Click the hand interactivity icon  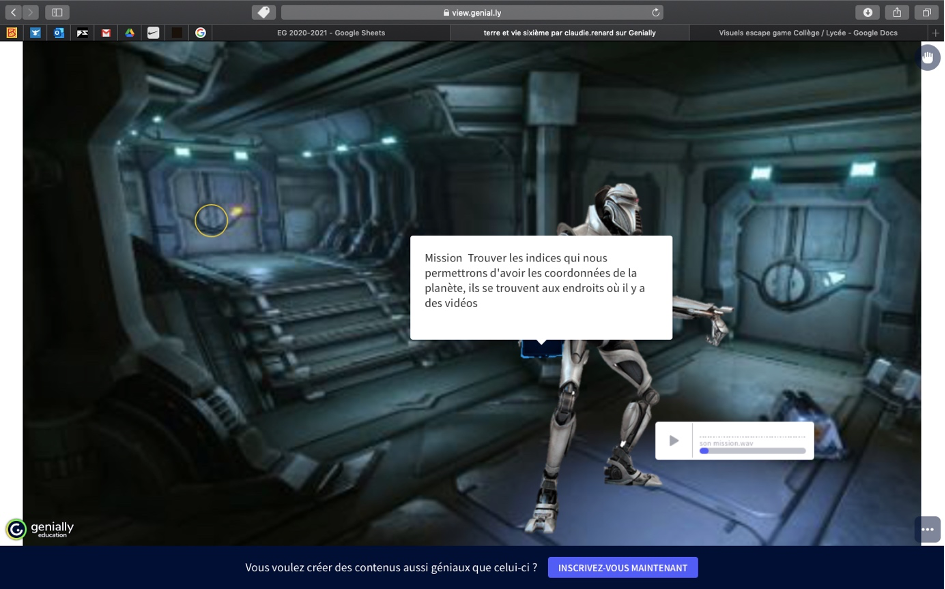pyautogui.click(x=929, y=58)
